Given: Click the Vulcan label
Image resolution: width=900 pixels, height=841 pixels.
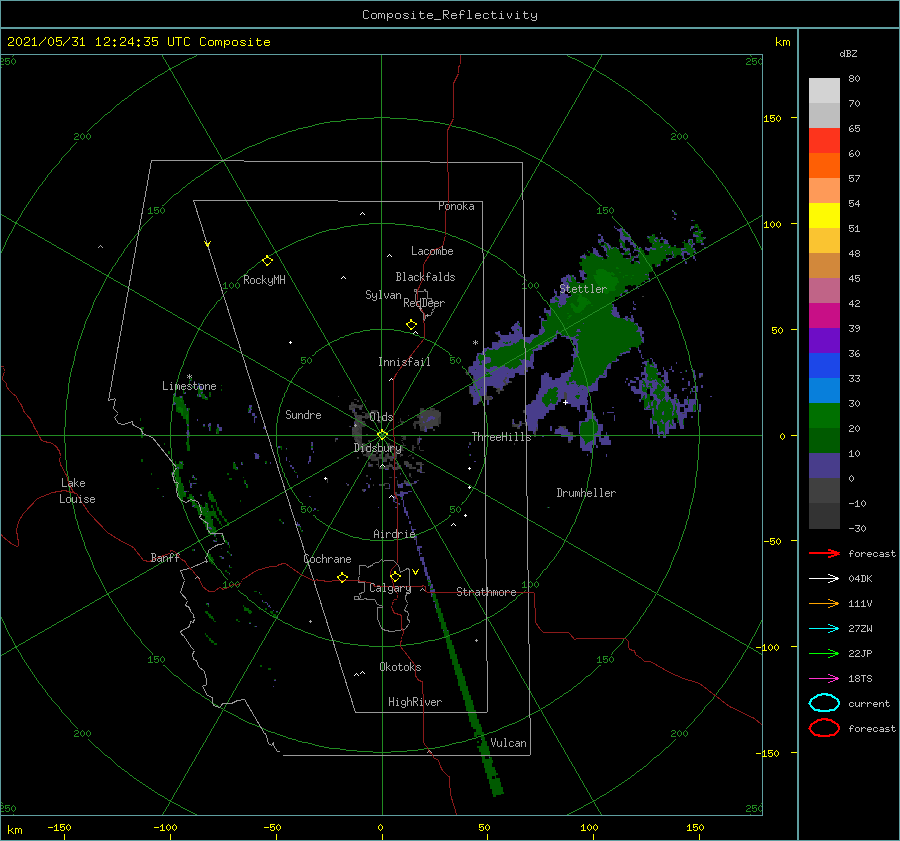Looking at the screenshot, I should point(509,743).
